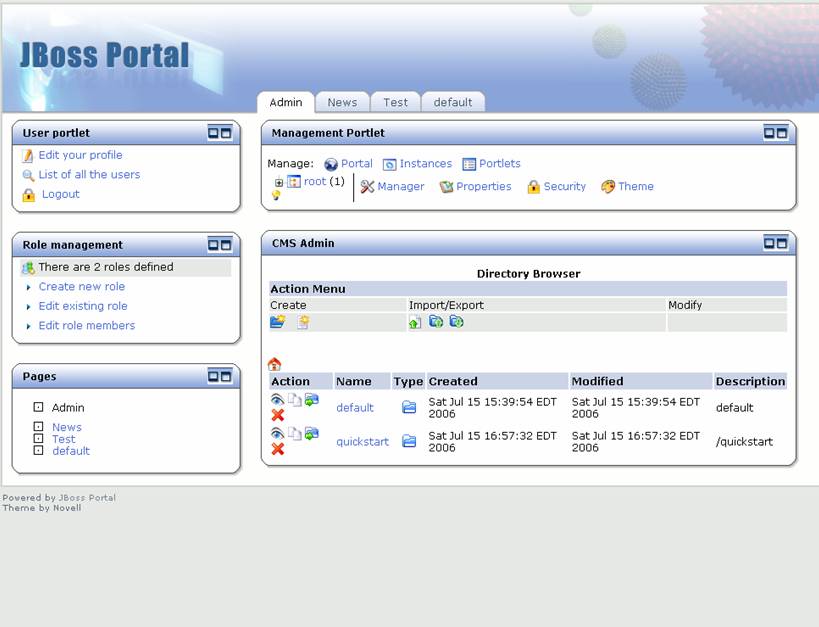
Task: Click the Admin entry in Pages portlet
Action: (x=68, y=408)
